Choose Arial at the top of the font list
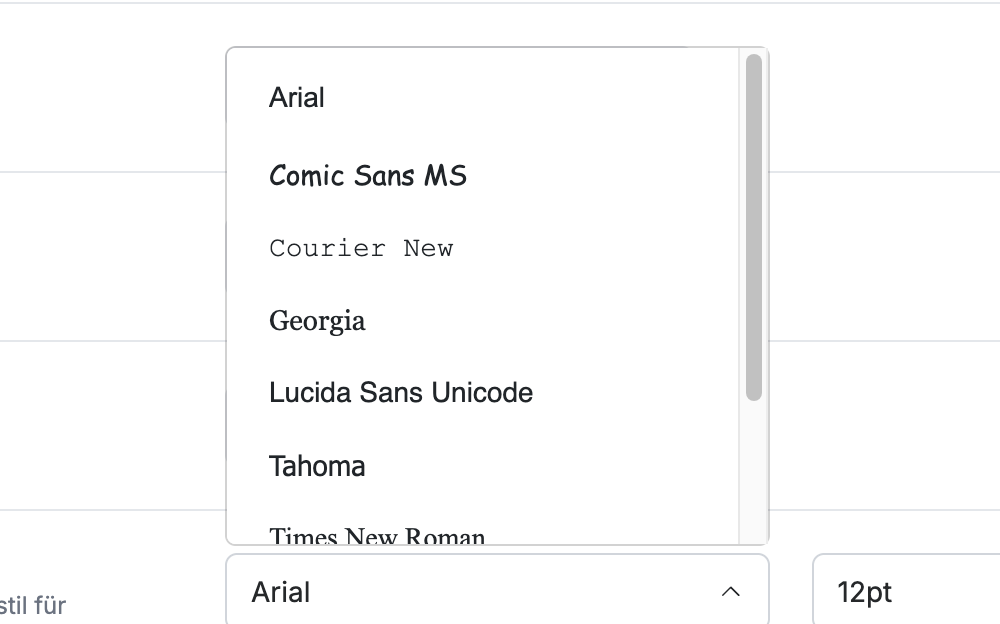 pos(483,98)
